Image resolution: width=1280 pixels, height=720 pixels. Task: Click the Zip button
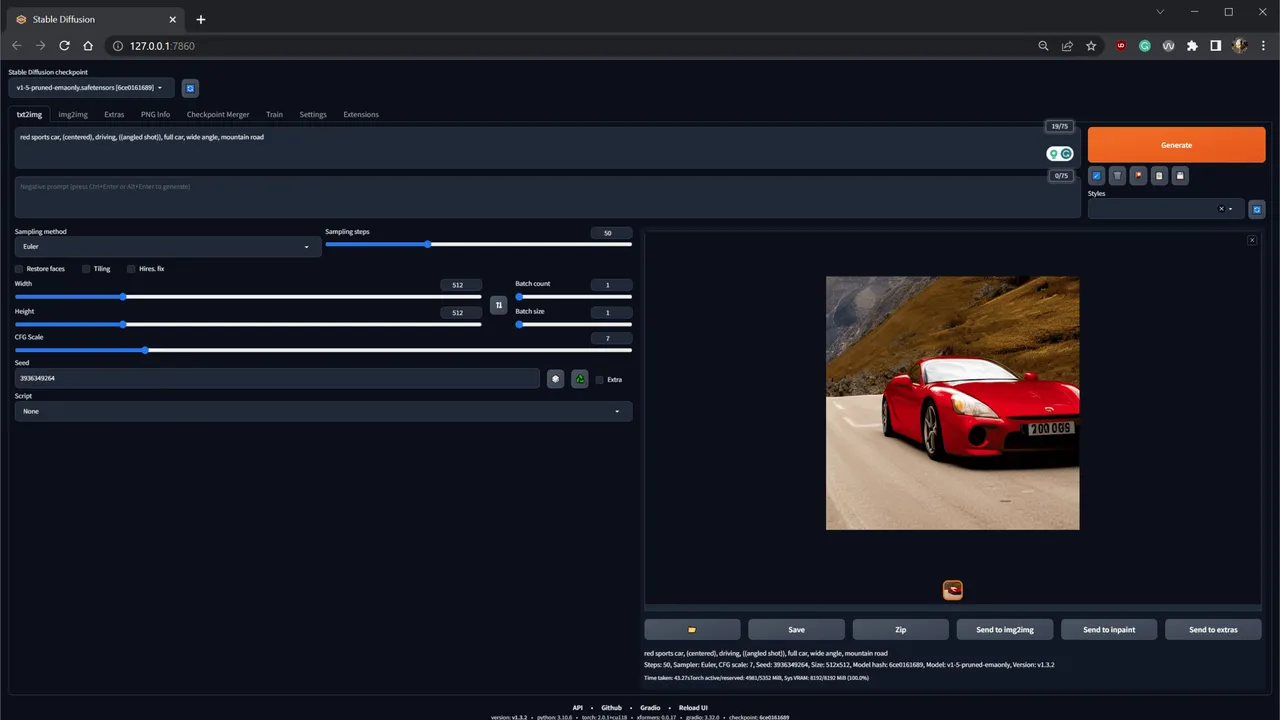900,629
